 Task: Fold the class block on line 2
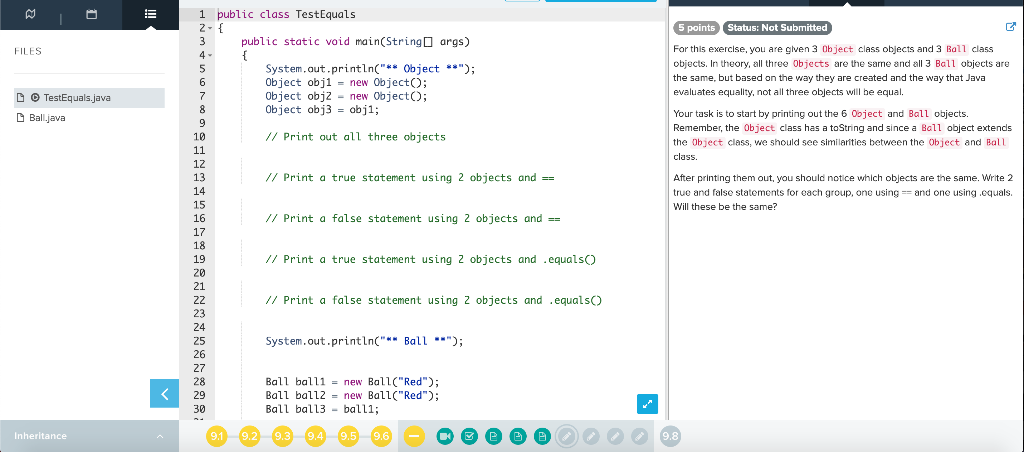coord(210,28)
